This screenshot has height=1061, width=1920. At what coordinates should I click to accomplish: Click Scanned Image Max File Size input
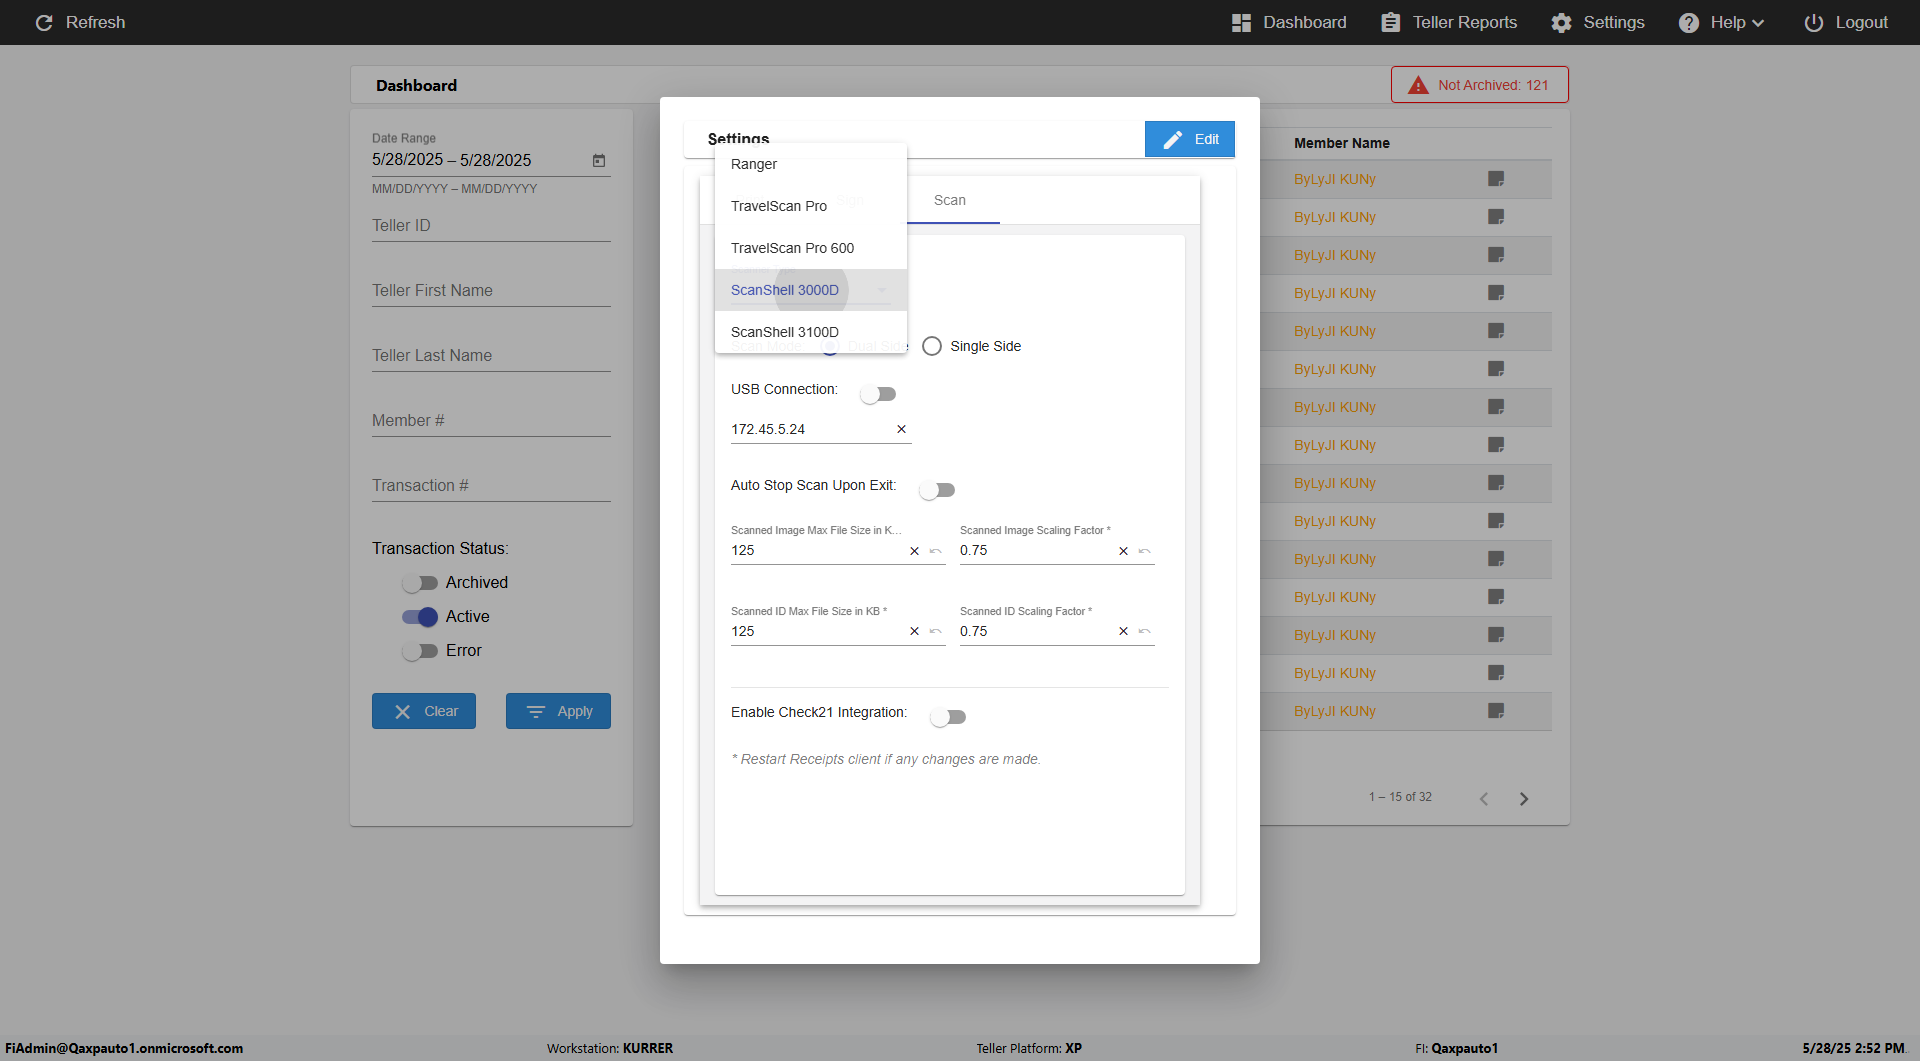(816, 551)
